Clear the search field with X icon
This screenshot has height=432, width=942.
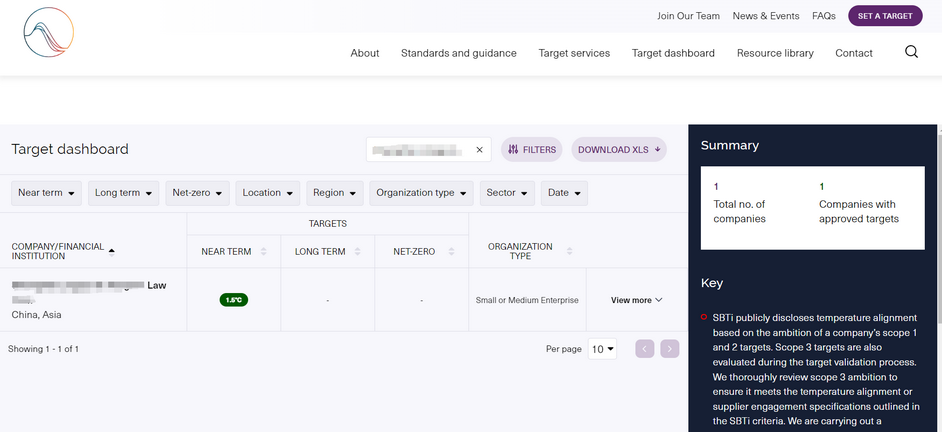479,150
